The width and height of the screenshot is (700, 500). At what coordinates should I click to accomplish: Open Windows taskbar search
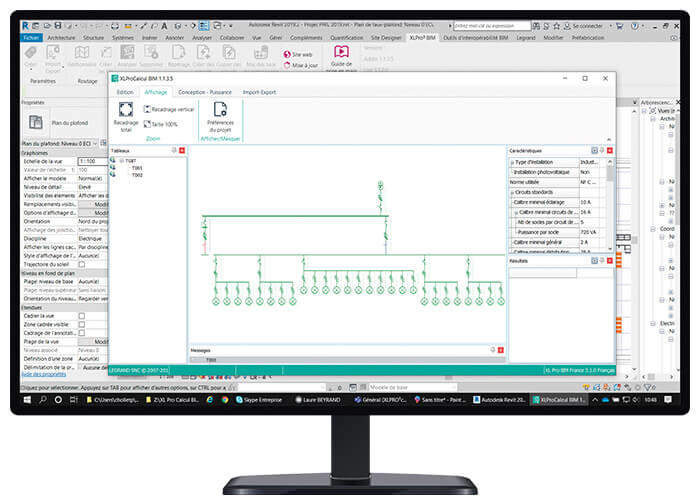pyautogui.click(x=43, y=400)
